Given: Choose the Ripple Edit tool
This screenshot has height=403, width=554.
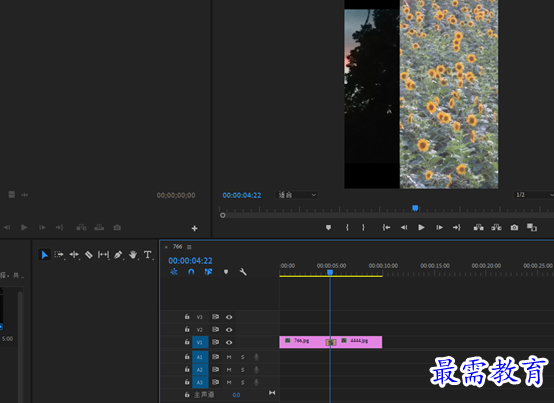Looking at the screenshot, I should pos(74,255).
